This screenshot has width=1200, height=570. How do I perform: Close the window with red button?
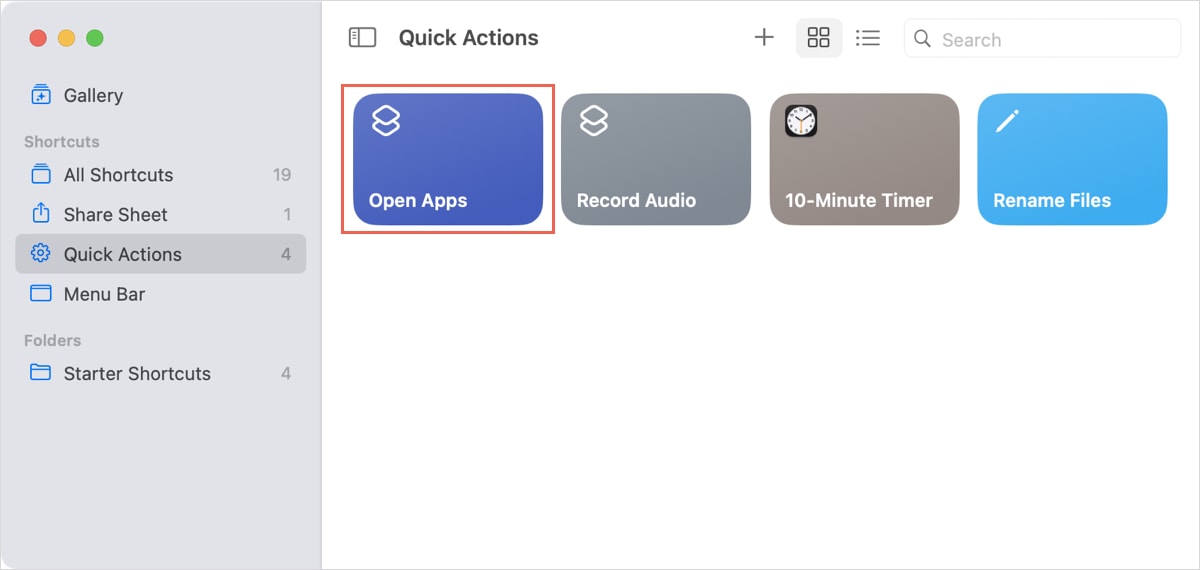38,38
